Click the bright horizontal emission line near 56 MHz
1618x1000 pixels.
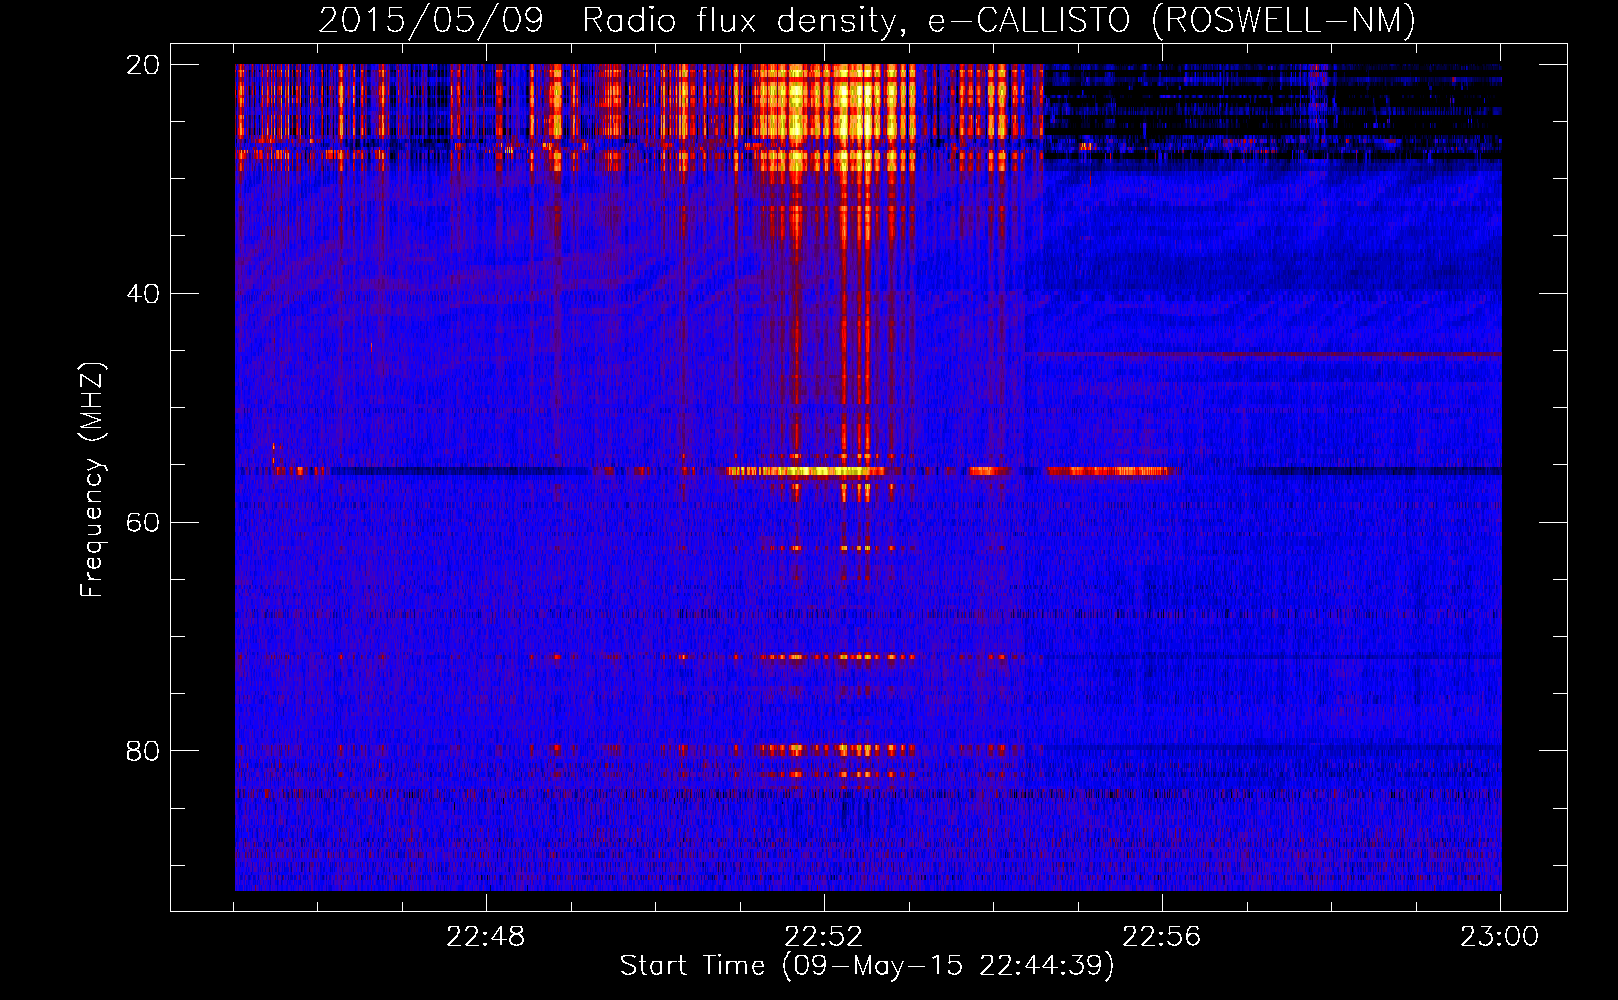click(806, 471)
